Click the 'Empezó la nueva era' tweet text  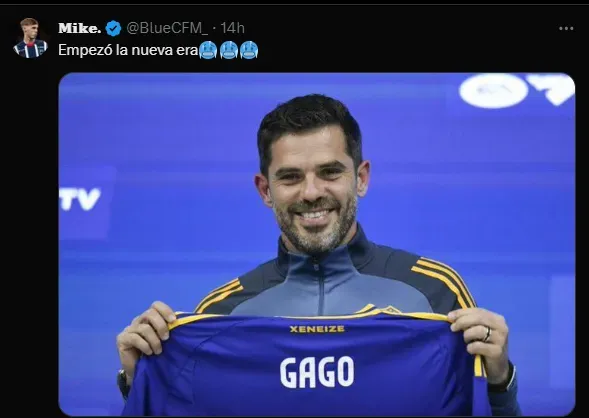[x=128, y=50]
